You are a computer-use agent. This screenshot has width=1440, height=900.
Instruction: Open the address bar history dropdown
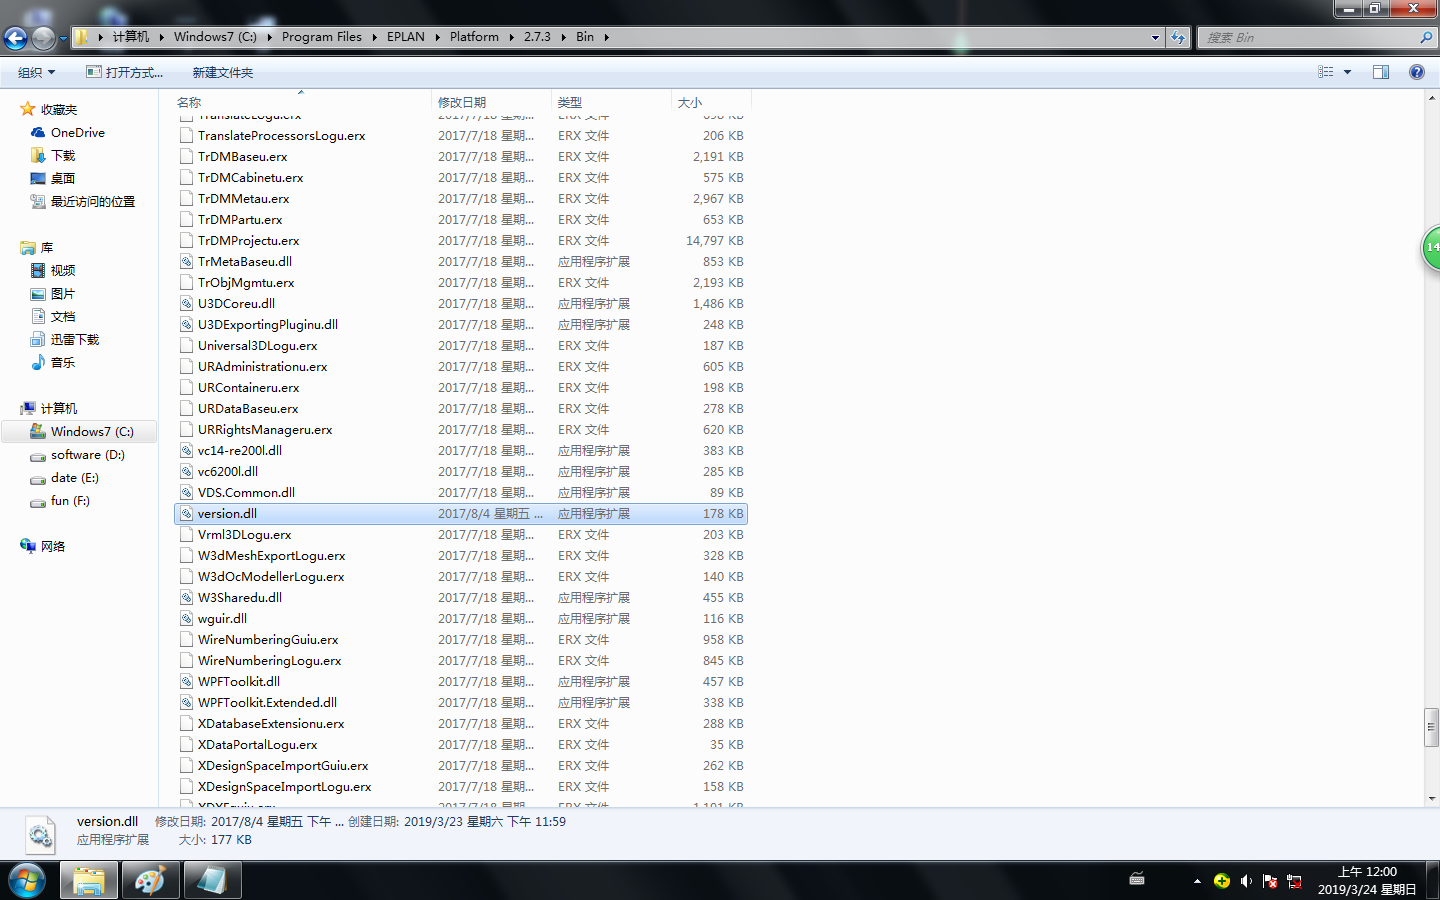coord(1155,38)
